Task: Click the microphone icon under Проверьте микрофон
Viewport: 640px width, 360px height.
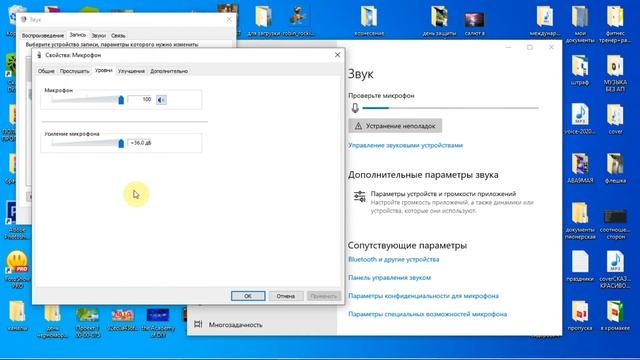Action: [355, 108]
